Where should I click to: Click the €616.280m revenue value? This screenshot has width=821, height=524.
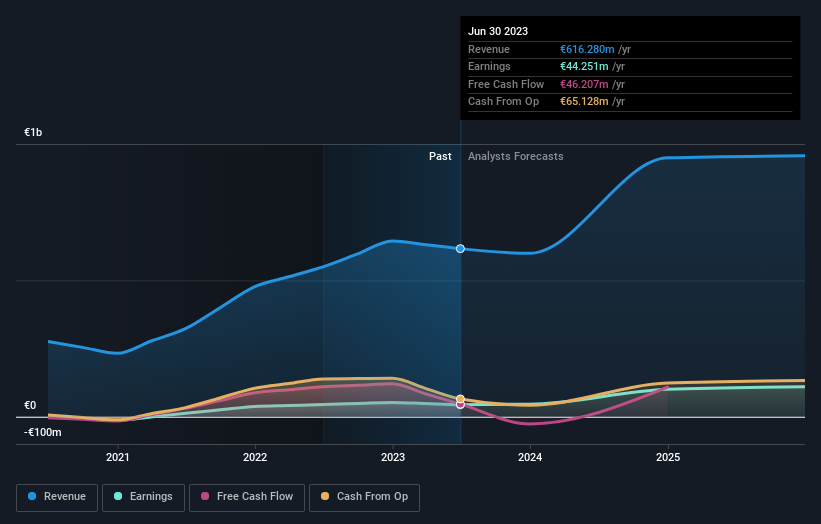(587, 49)
